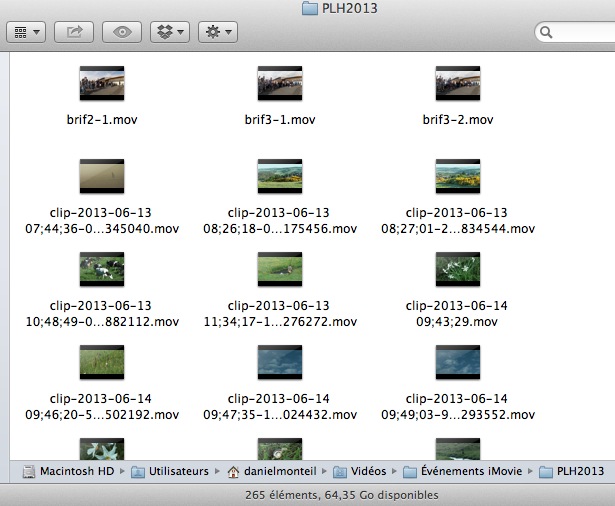Click danielmonteil home folder in path bar
The image size is (615, 506).
point(280,471)
